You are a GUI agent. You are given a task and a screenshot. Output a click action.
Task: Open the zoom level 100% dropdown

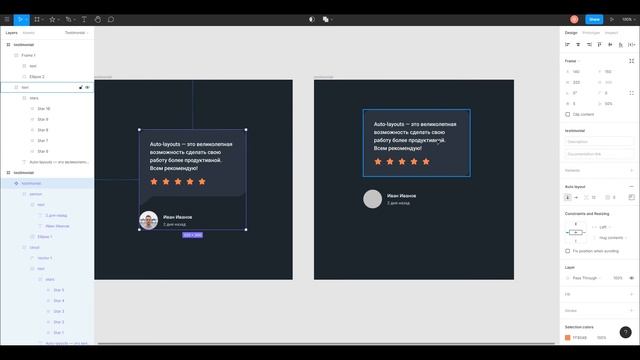pos(628,19)
